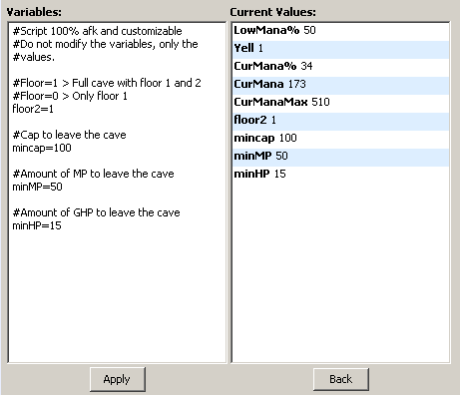This screenshot has width=460, height=395.
Task: Select the minHP 15 current value row
Action: click(341, 174)
